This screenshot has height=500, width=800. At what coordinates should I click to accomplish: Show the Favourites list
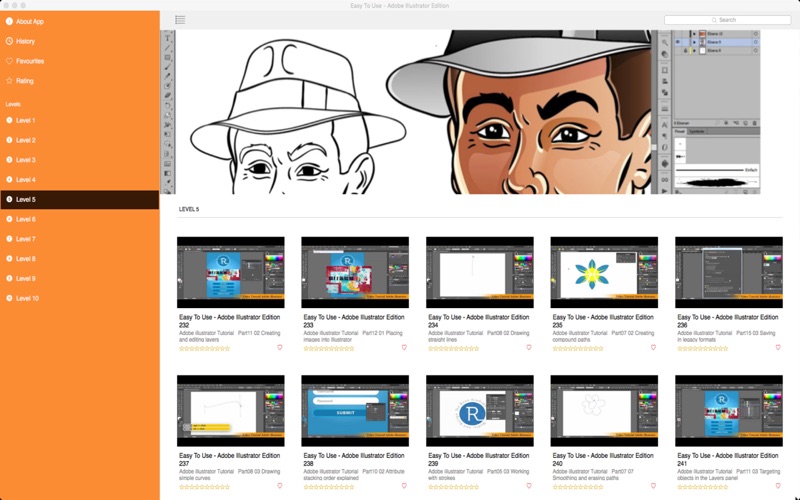click(30, 61)
